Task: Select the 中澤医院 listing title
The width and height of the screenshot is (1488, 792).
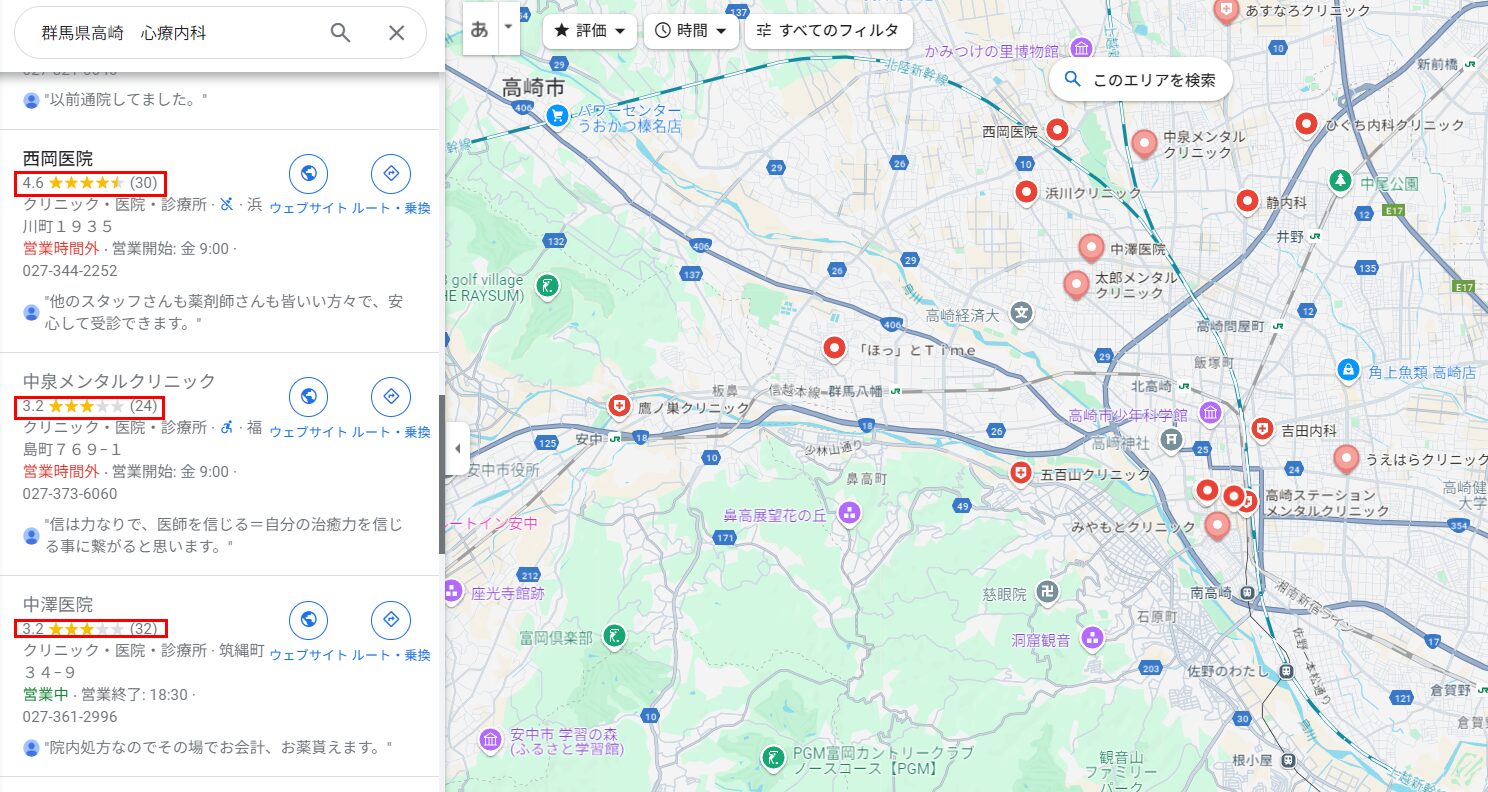Action: coord(58,604)
